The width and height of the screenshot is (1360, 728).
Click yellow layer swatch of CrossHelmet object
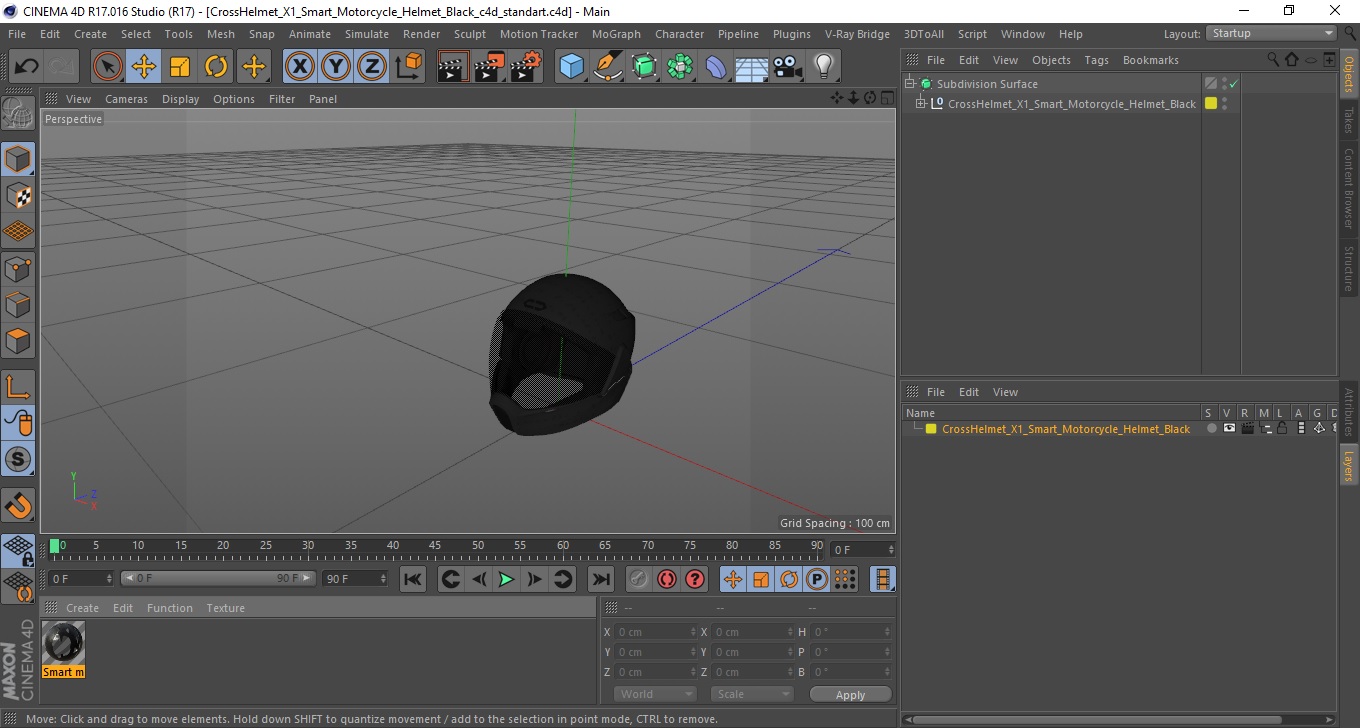[x=1211, y=103]
